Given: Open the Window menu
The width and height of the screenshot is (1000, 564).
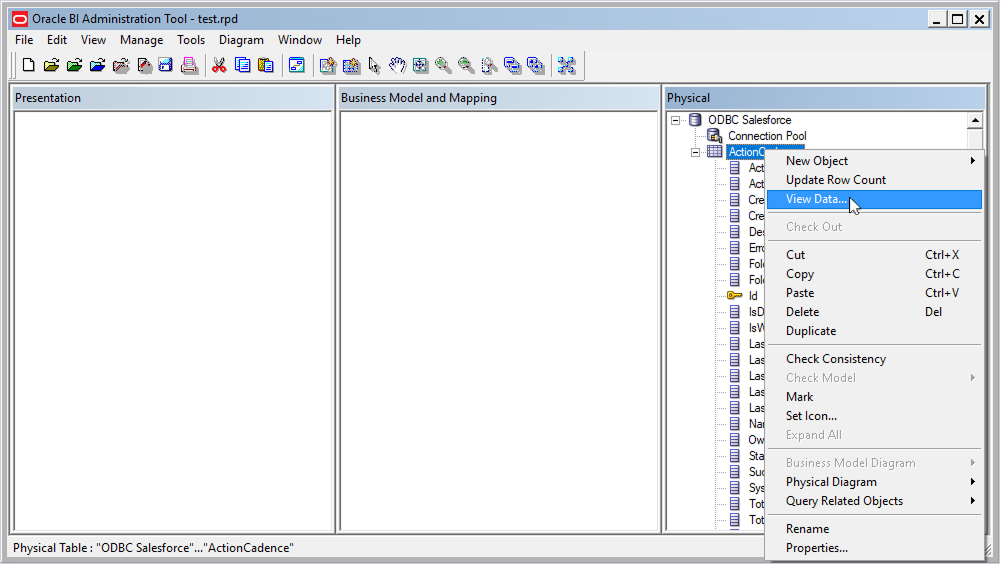Looking at the screenshot, I should [x=300, y=40].
